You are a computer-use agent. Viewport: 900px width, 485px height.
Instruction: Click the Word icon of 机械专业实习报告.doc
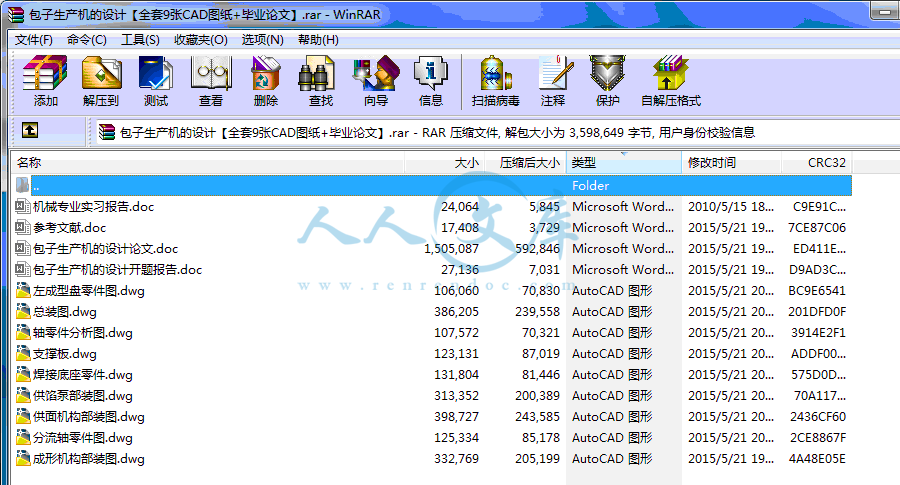tap(22, 206)
